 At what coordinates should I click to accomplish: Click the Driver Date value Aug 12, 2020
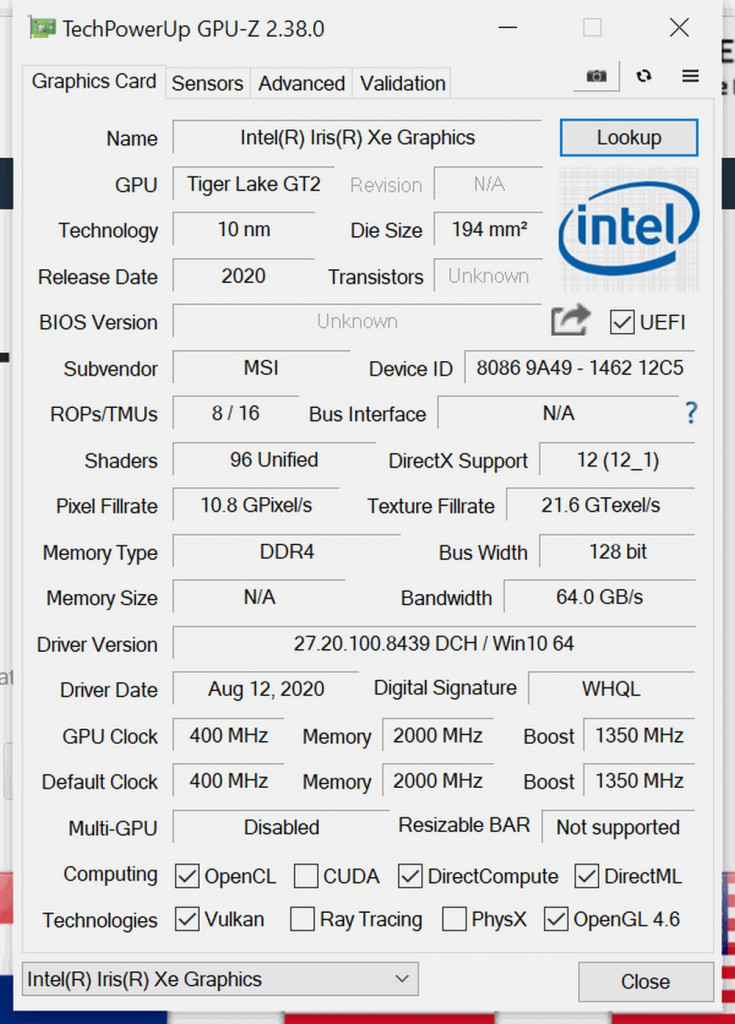pos(266,688)
